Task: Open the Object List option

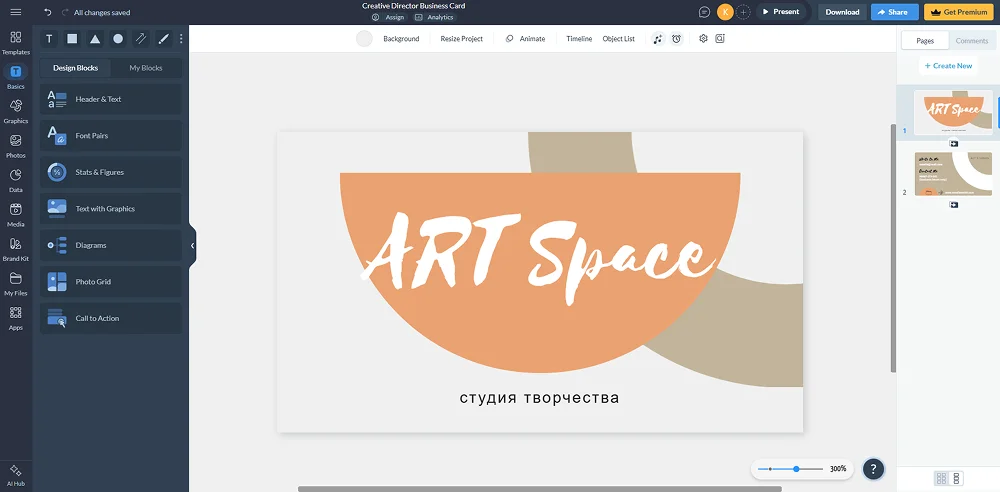Action: pos(619,39)
